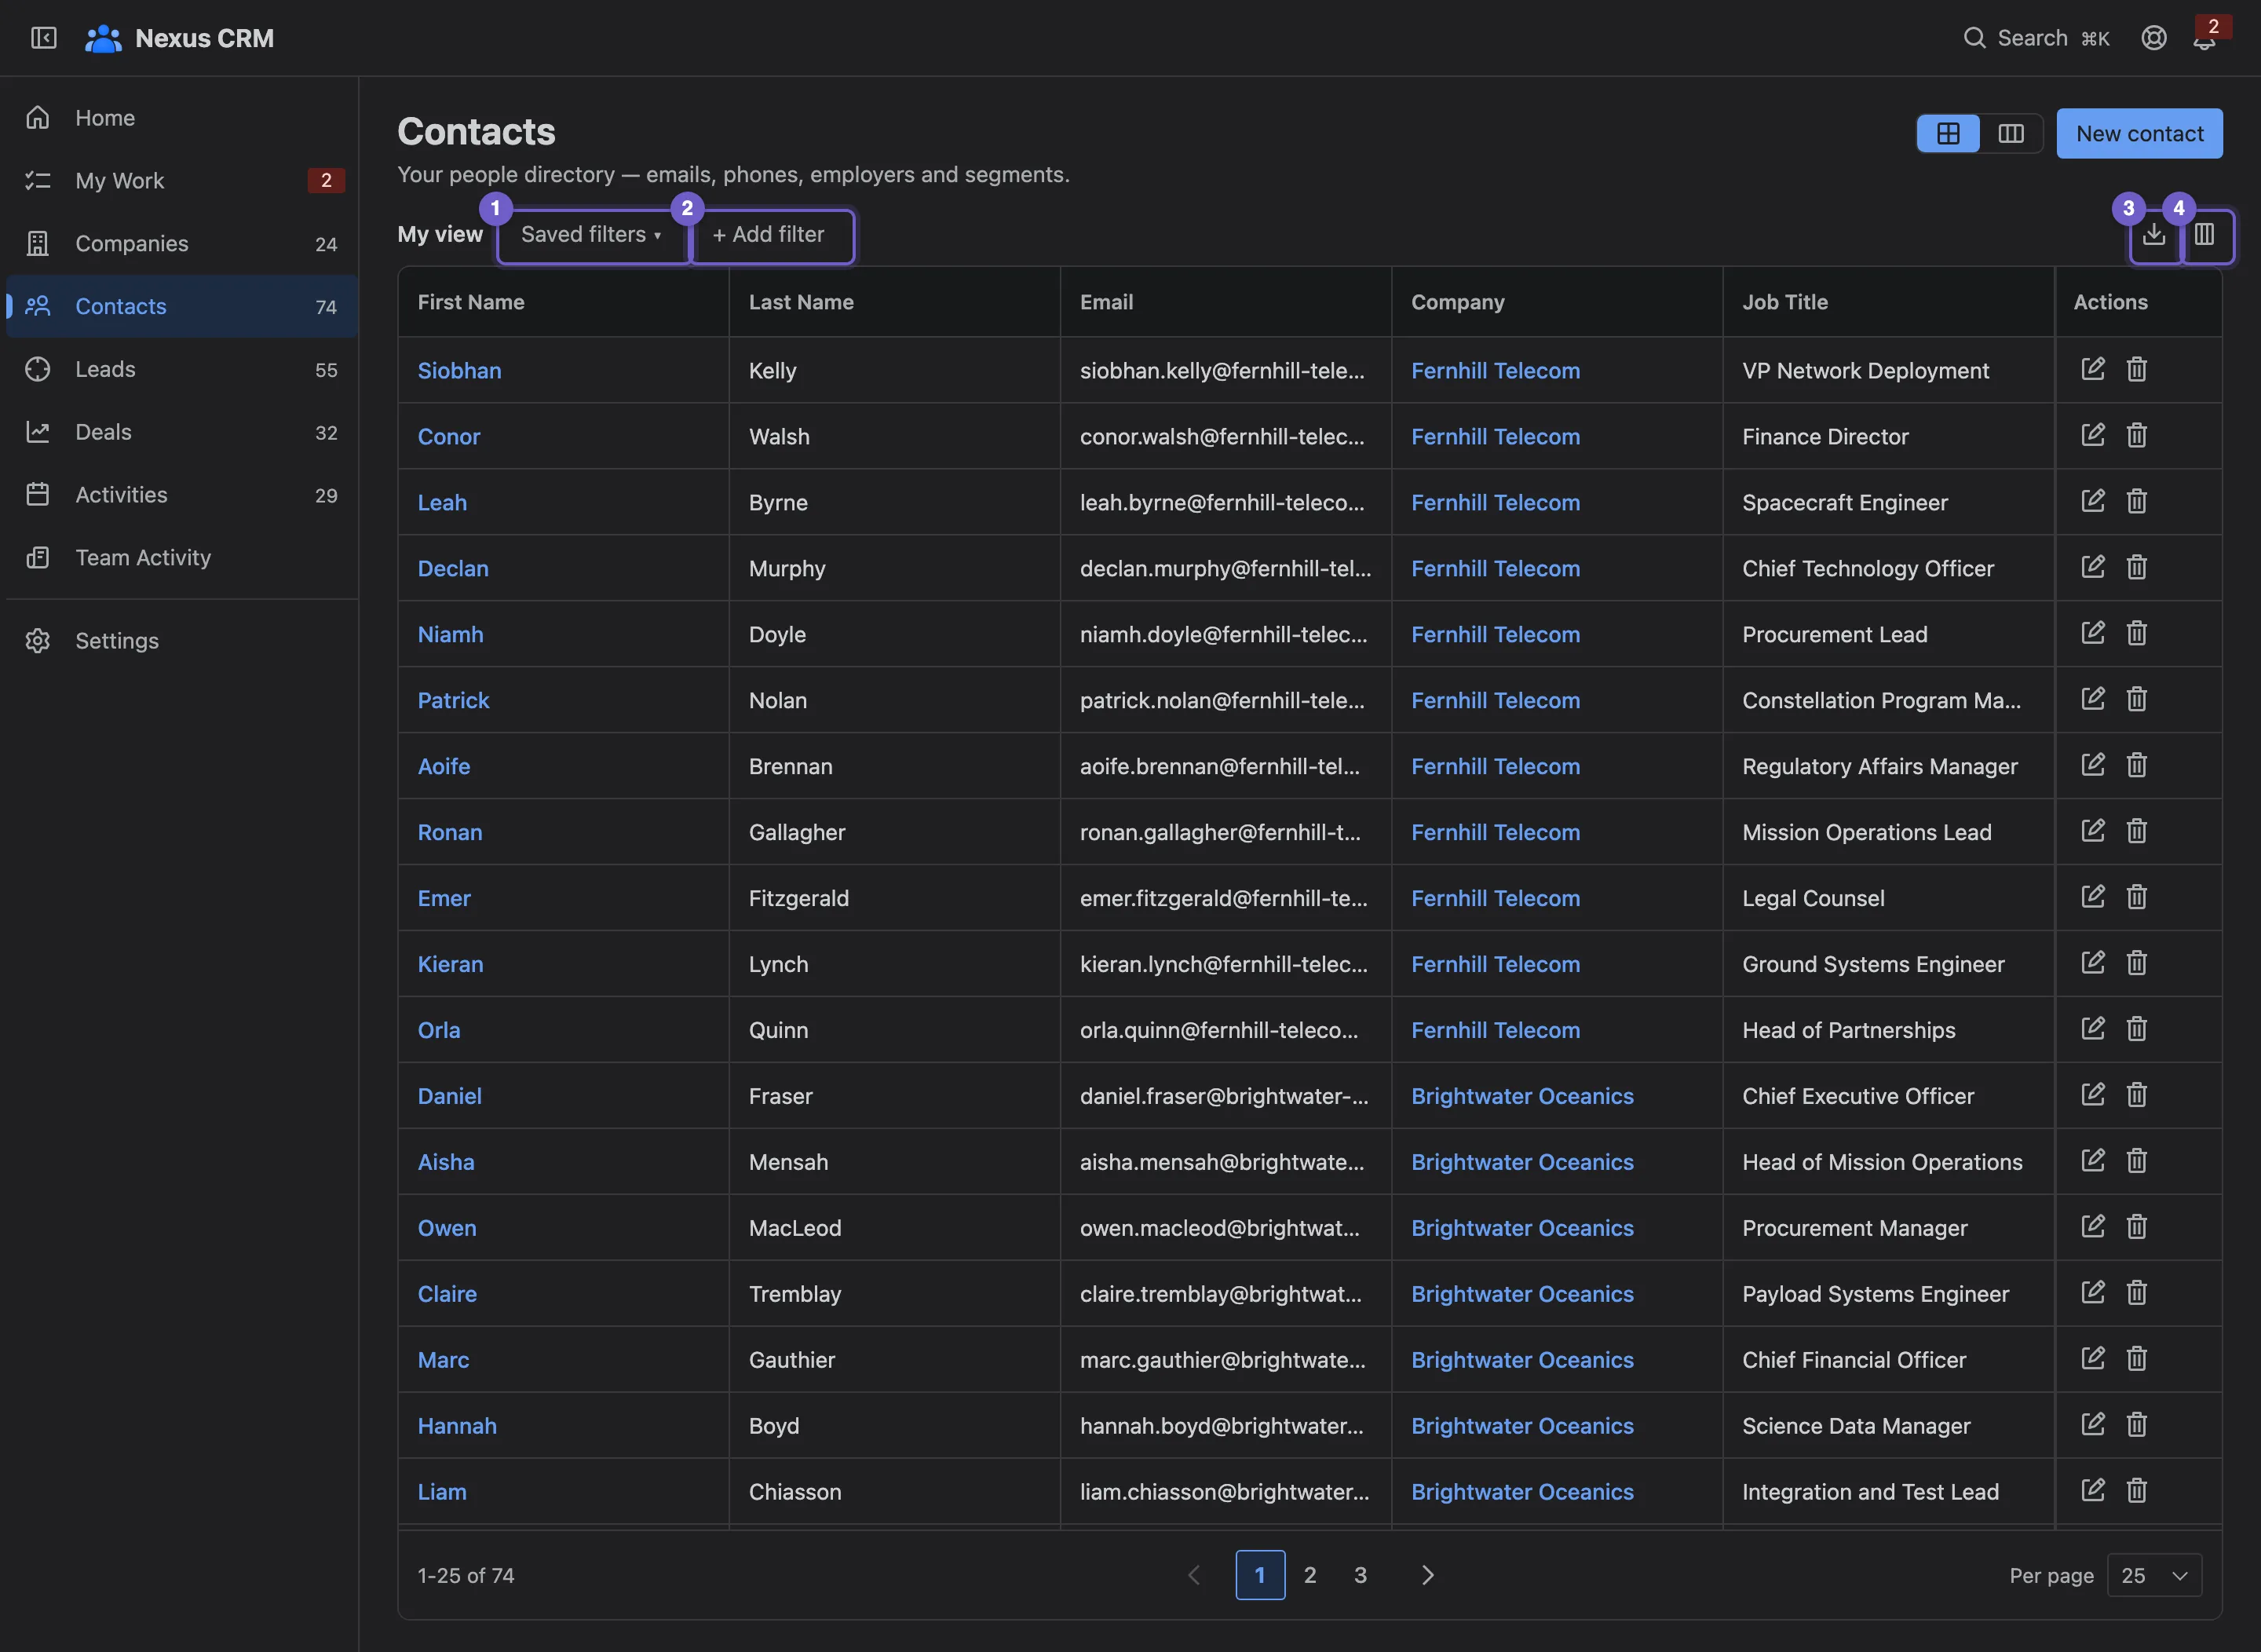Click the Nexus CRM logo icon

(x=102, y=38)
